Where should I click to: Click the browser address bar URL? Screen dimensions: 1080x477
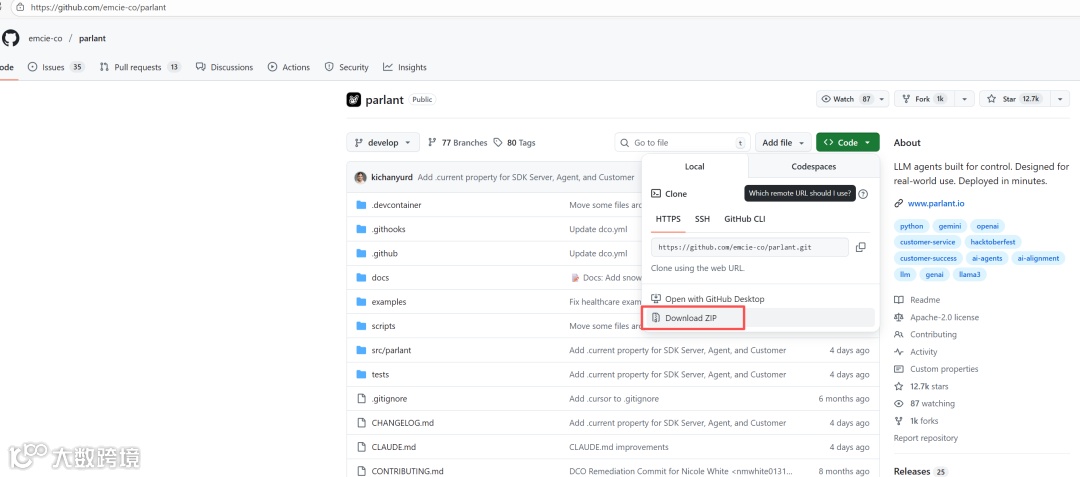[x=98, y=8]
